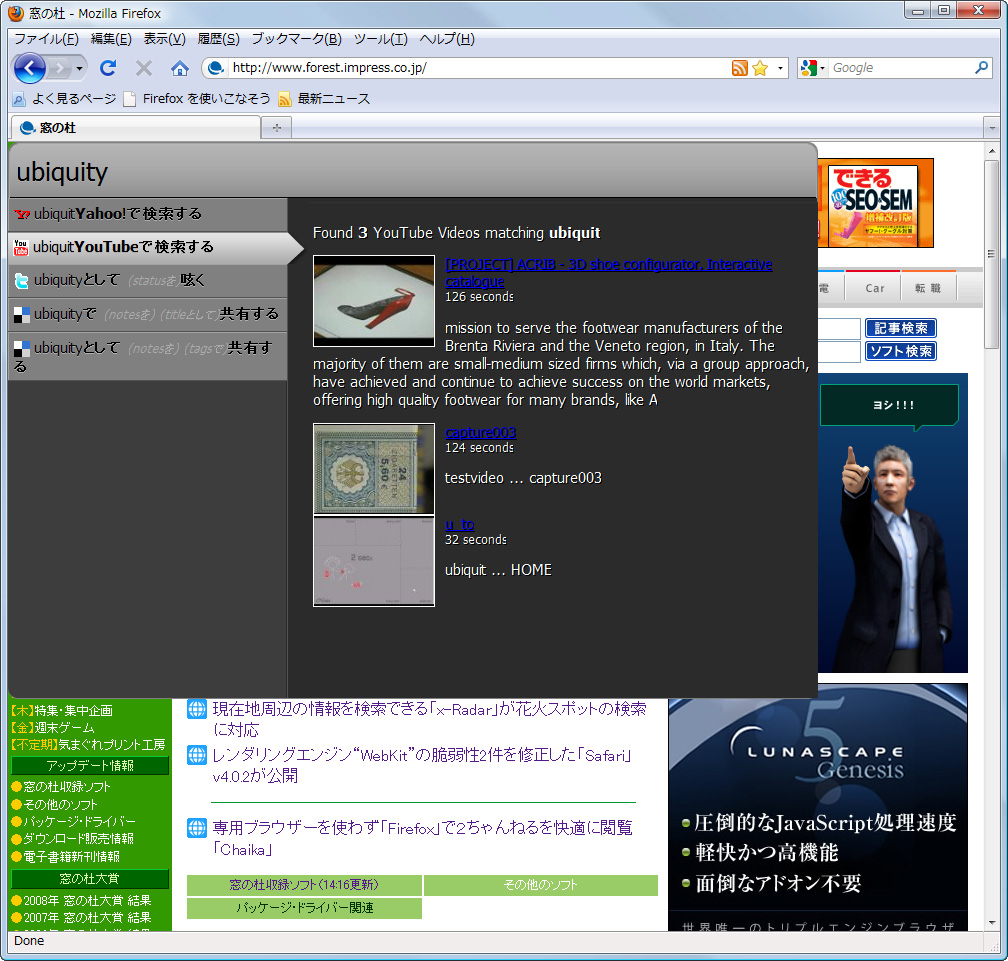Click the ACRIB shoe video thumbnail

point(373,301)
